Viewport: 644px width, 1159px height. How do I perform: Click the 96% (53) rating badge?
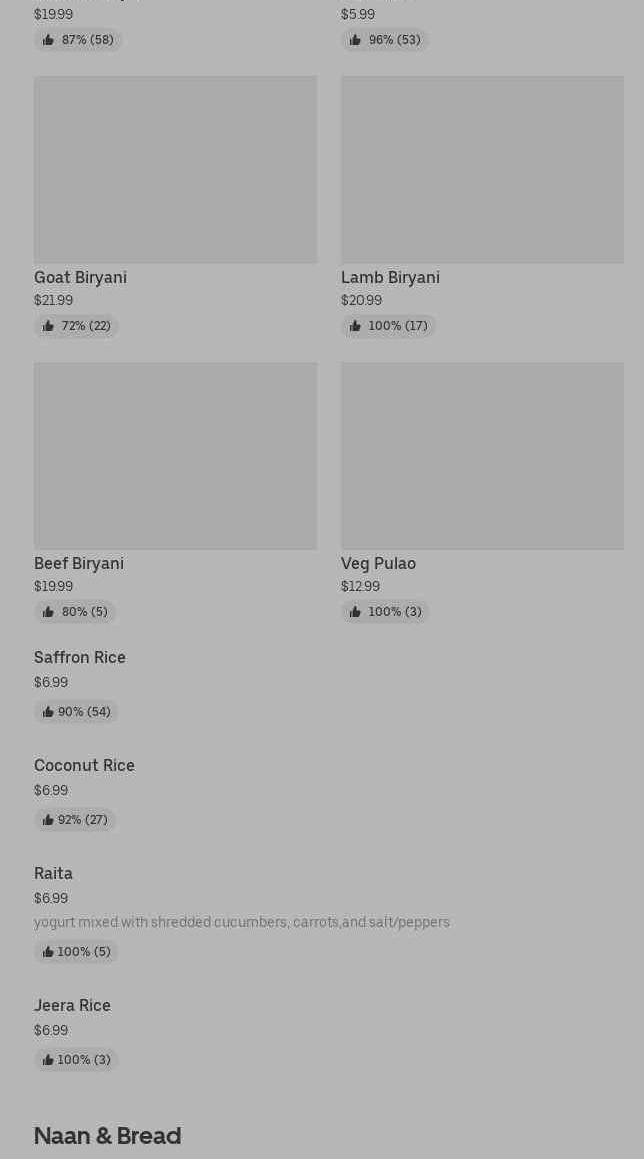[385, 40]
